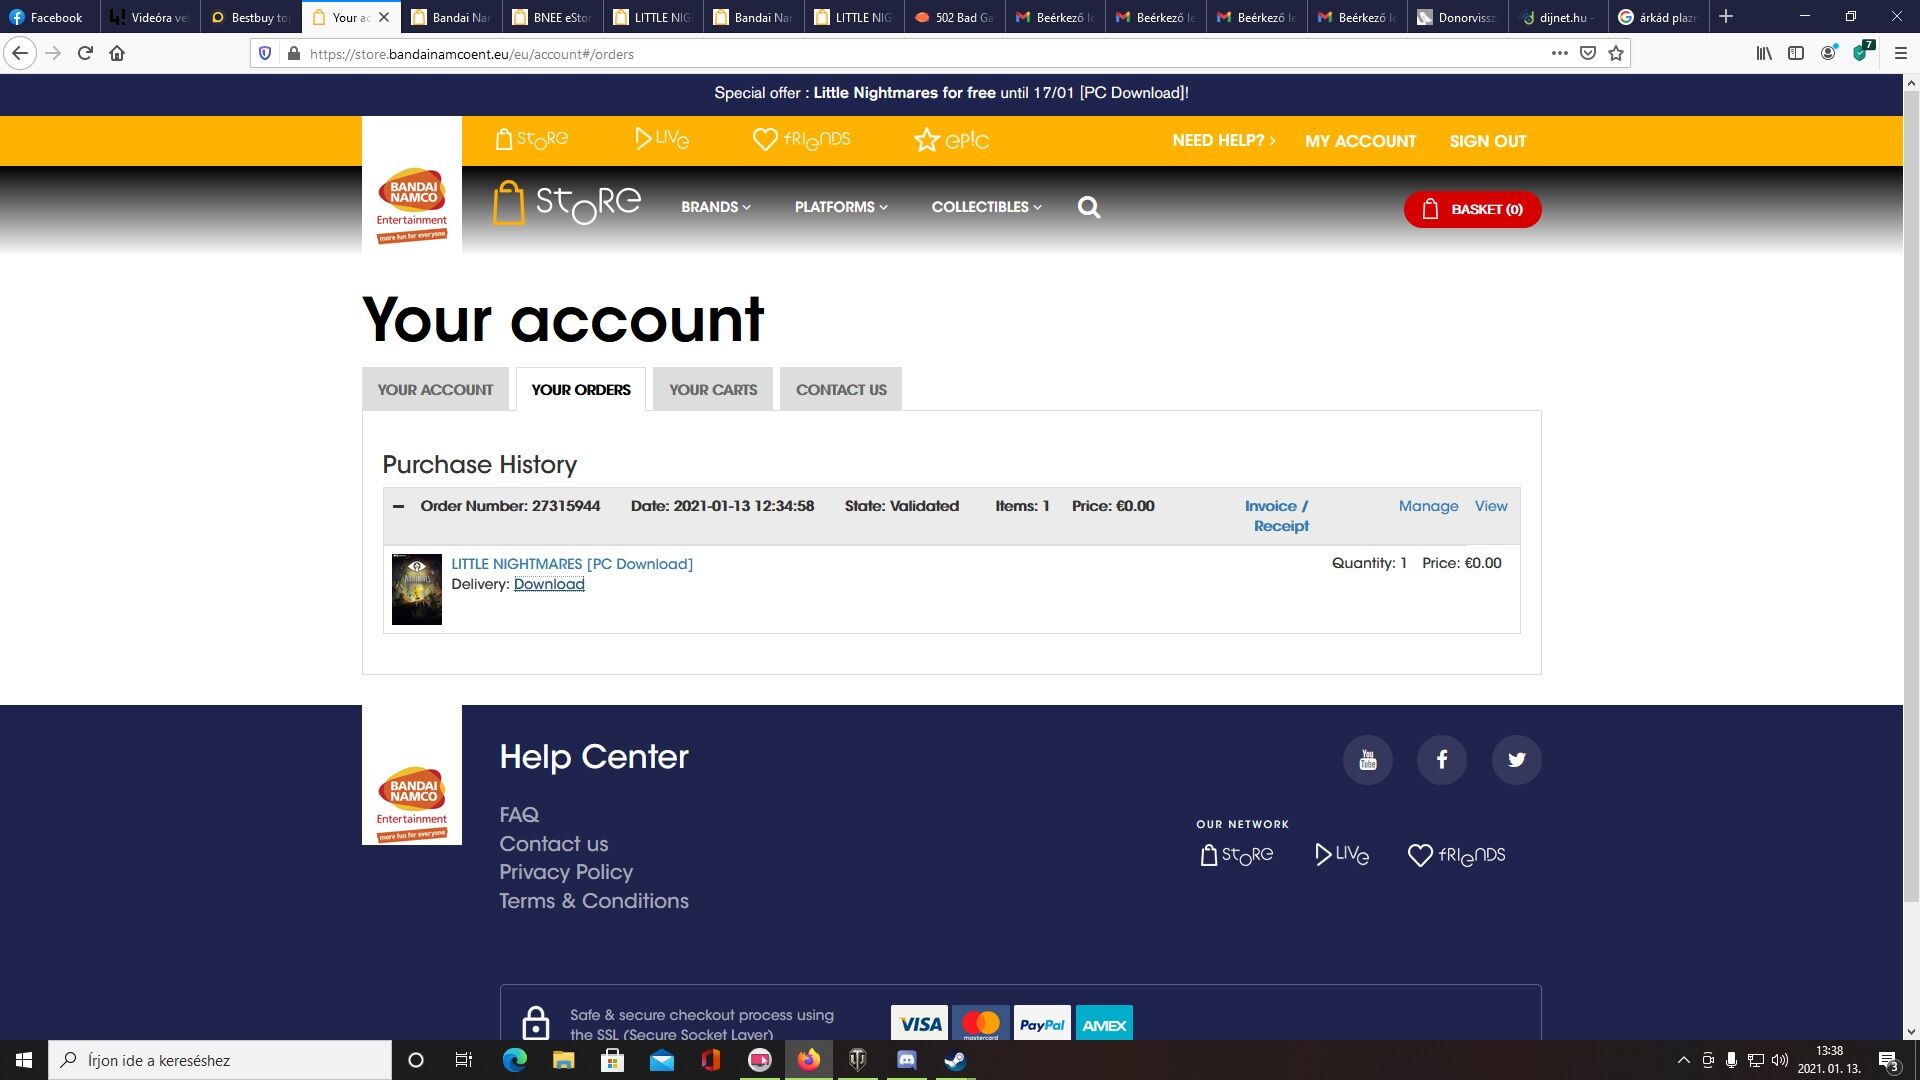This screenshot has width=1920, height=1080.
Task: Click Sign Out
Action: (x=1488, y=141)
